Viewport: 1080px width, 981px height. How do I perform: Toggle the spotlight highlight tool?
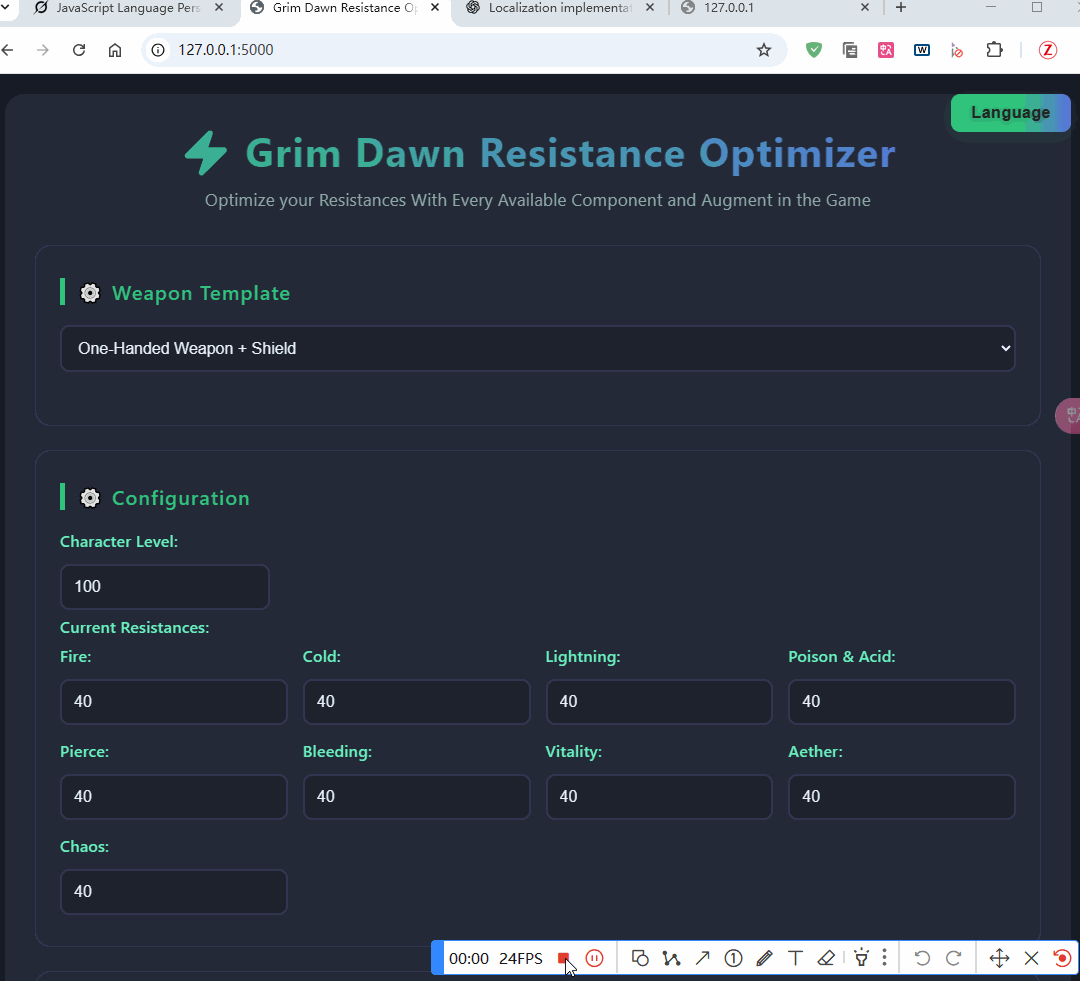(862, 958)
